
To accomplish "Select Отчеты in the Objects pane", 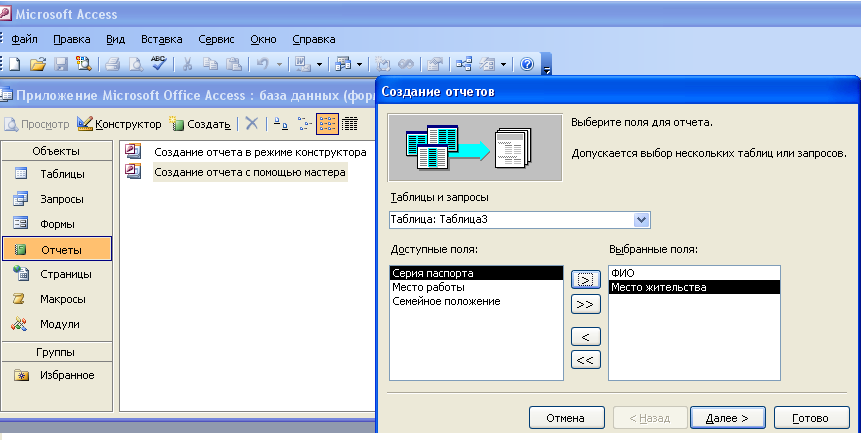I will coord(57,249).
